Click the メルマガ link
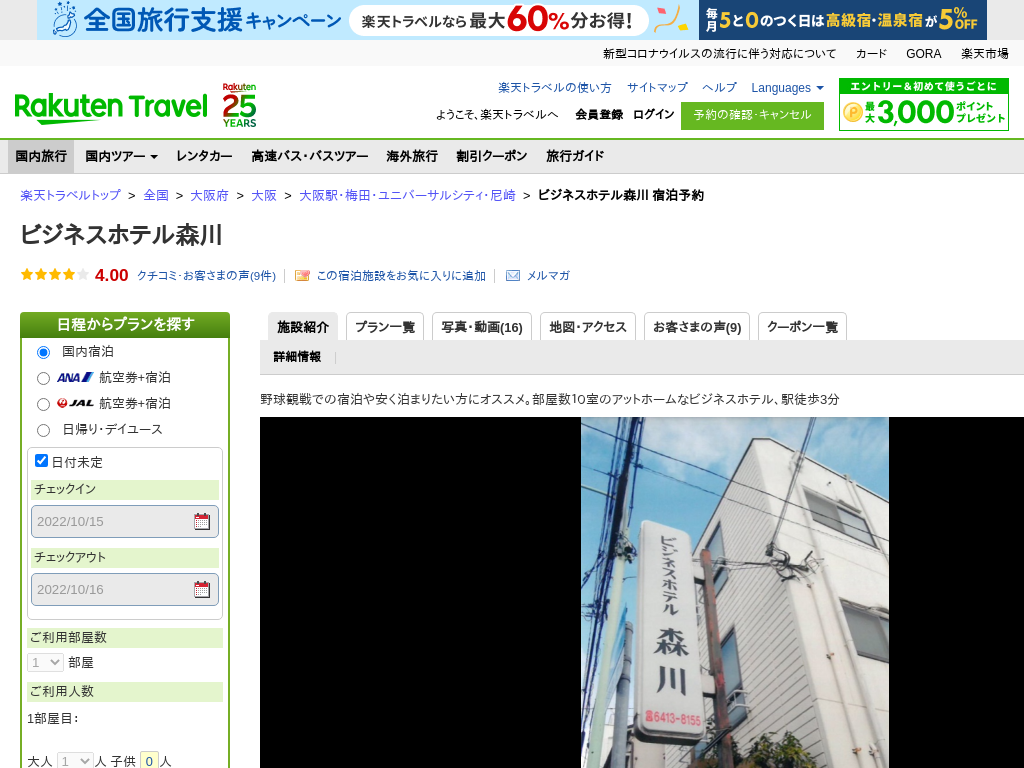1024x768 pixels. click(x=548, y=276)
